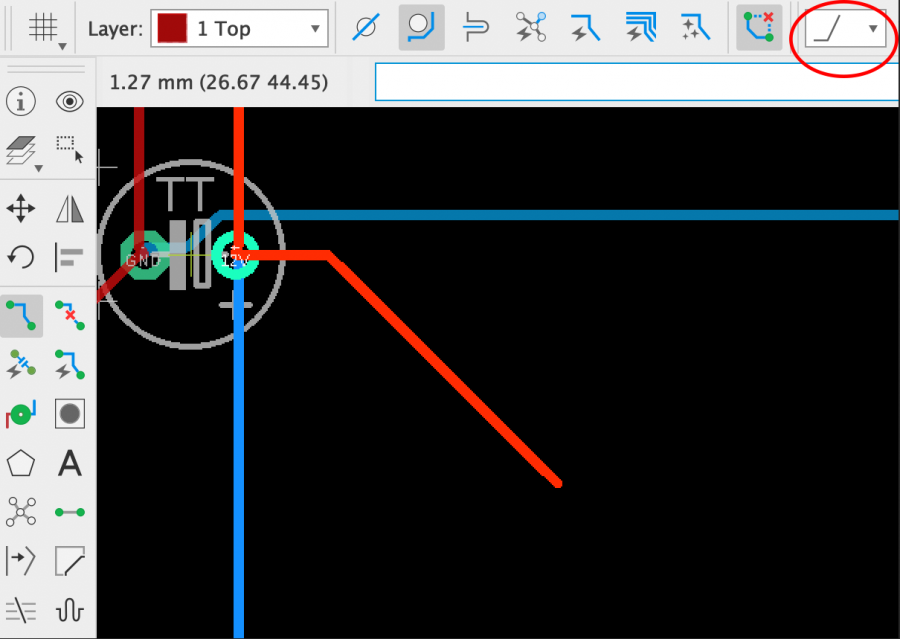Choose the Ripup tool with red X
This screenshot has width=900, height=639.
pyautogui.click(x=70, y=314)
